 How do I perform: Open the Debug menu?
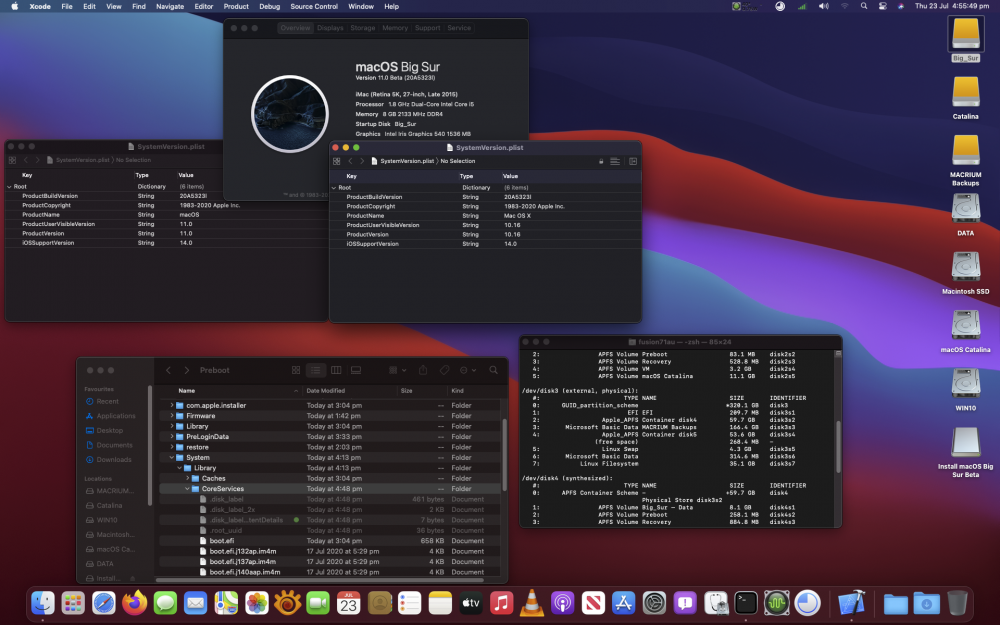coord(269,6)
